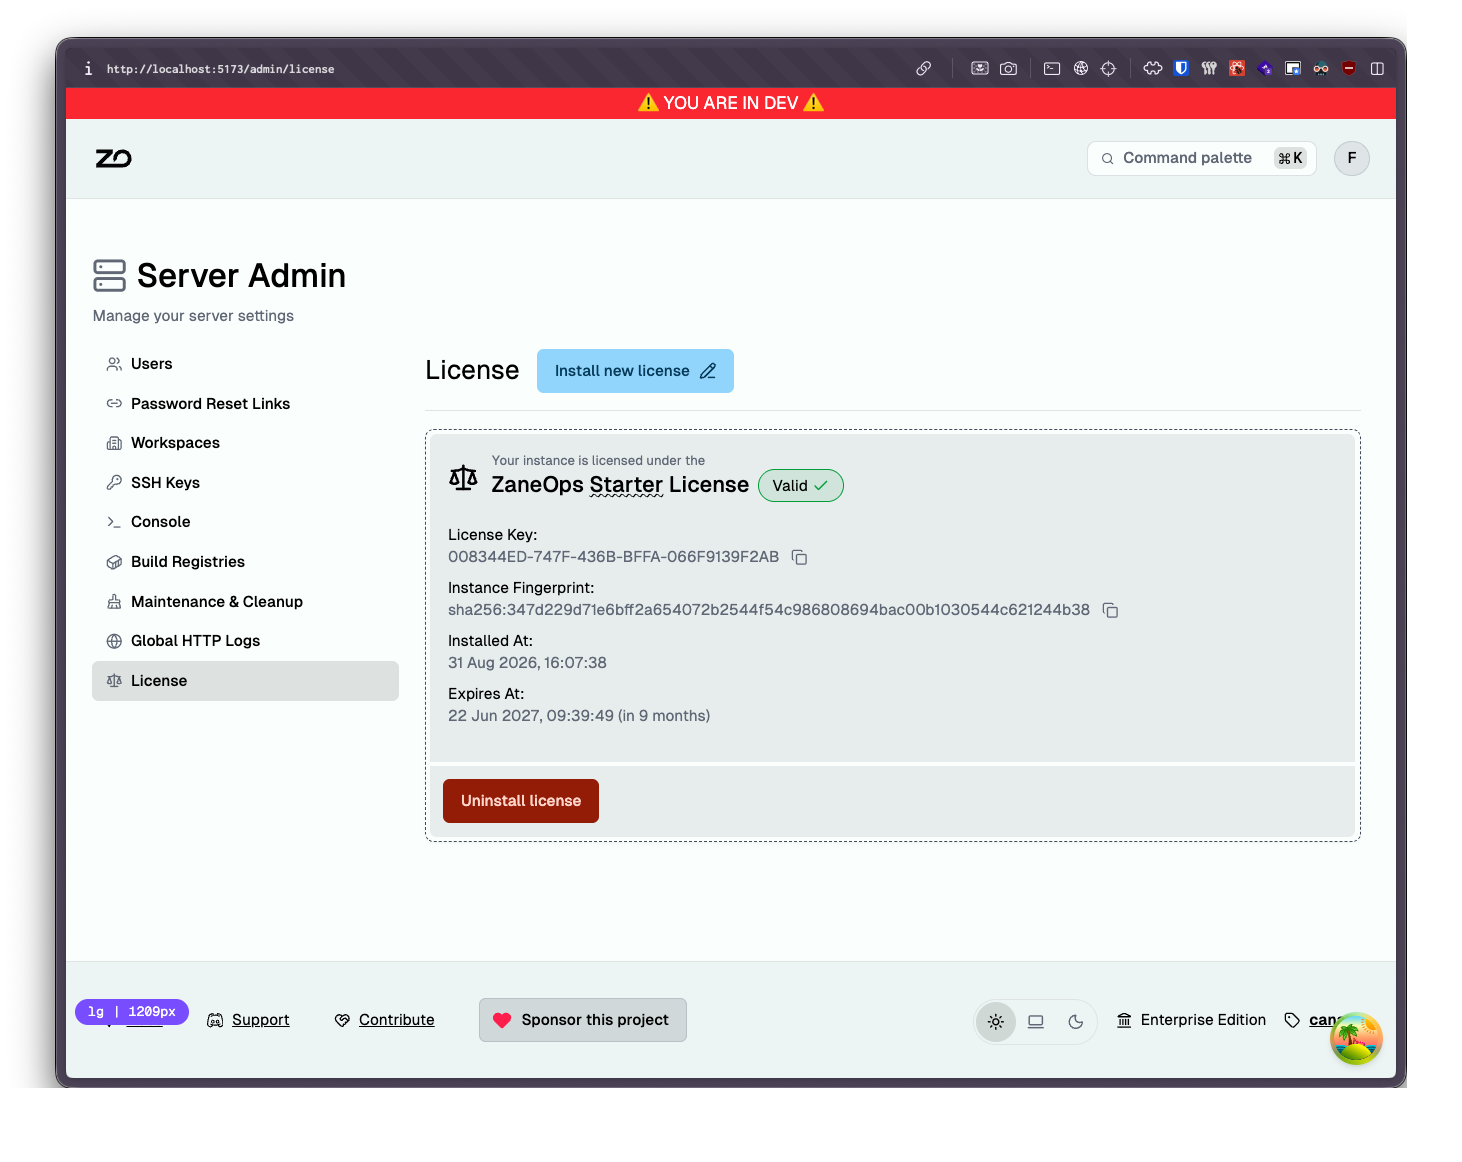Switch to light theme sun icon

coord(996,1022)
